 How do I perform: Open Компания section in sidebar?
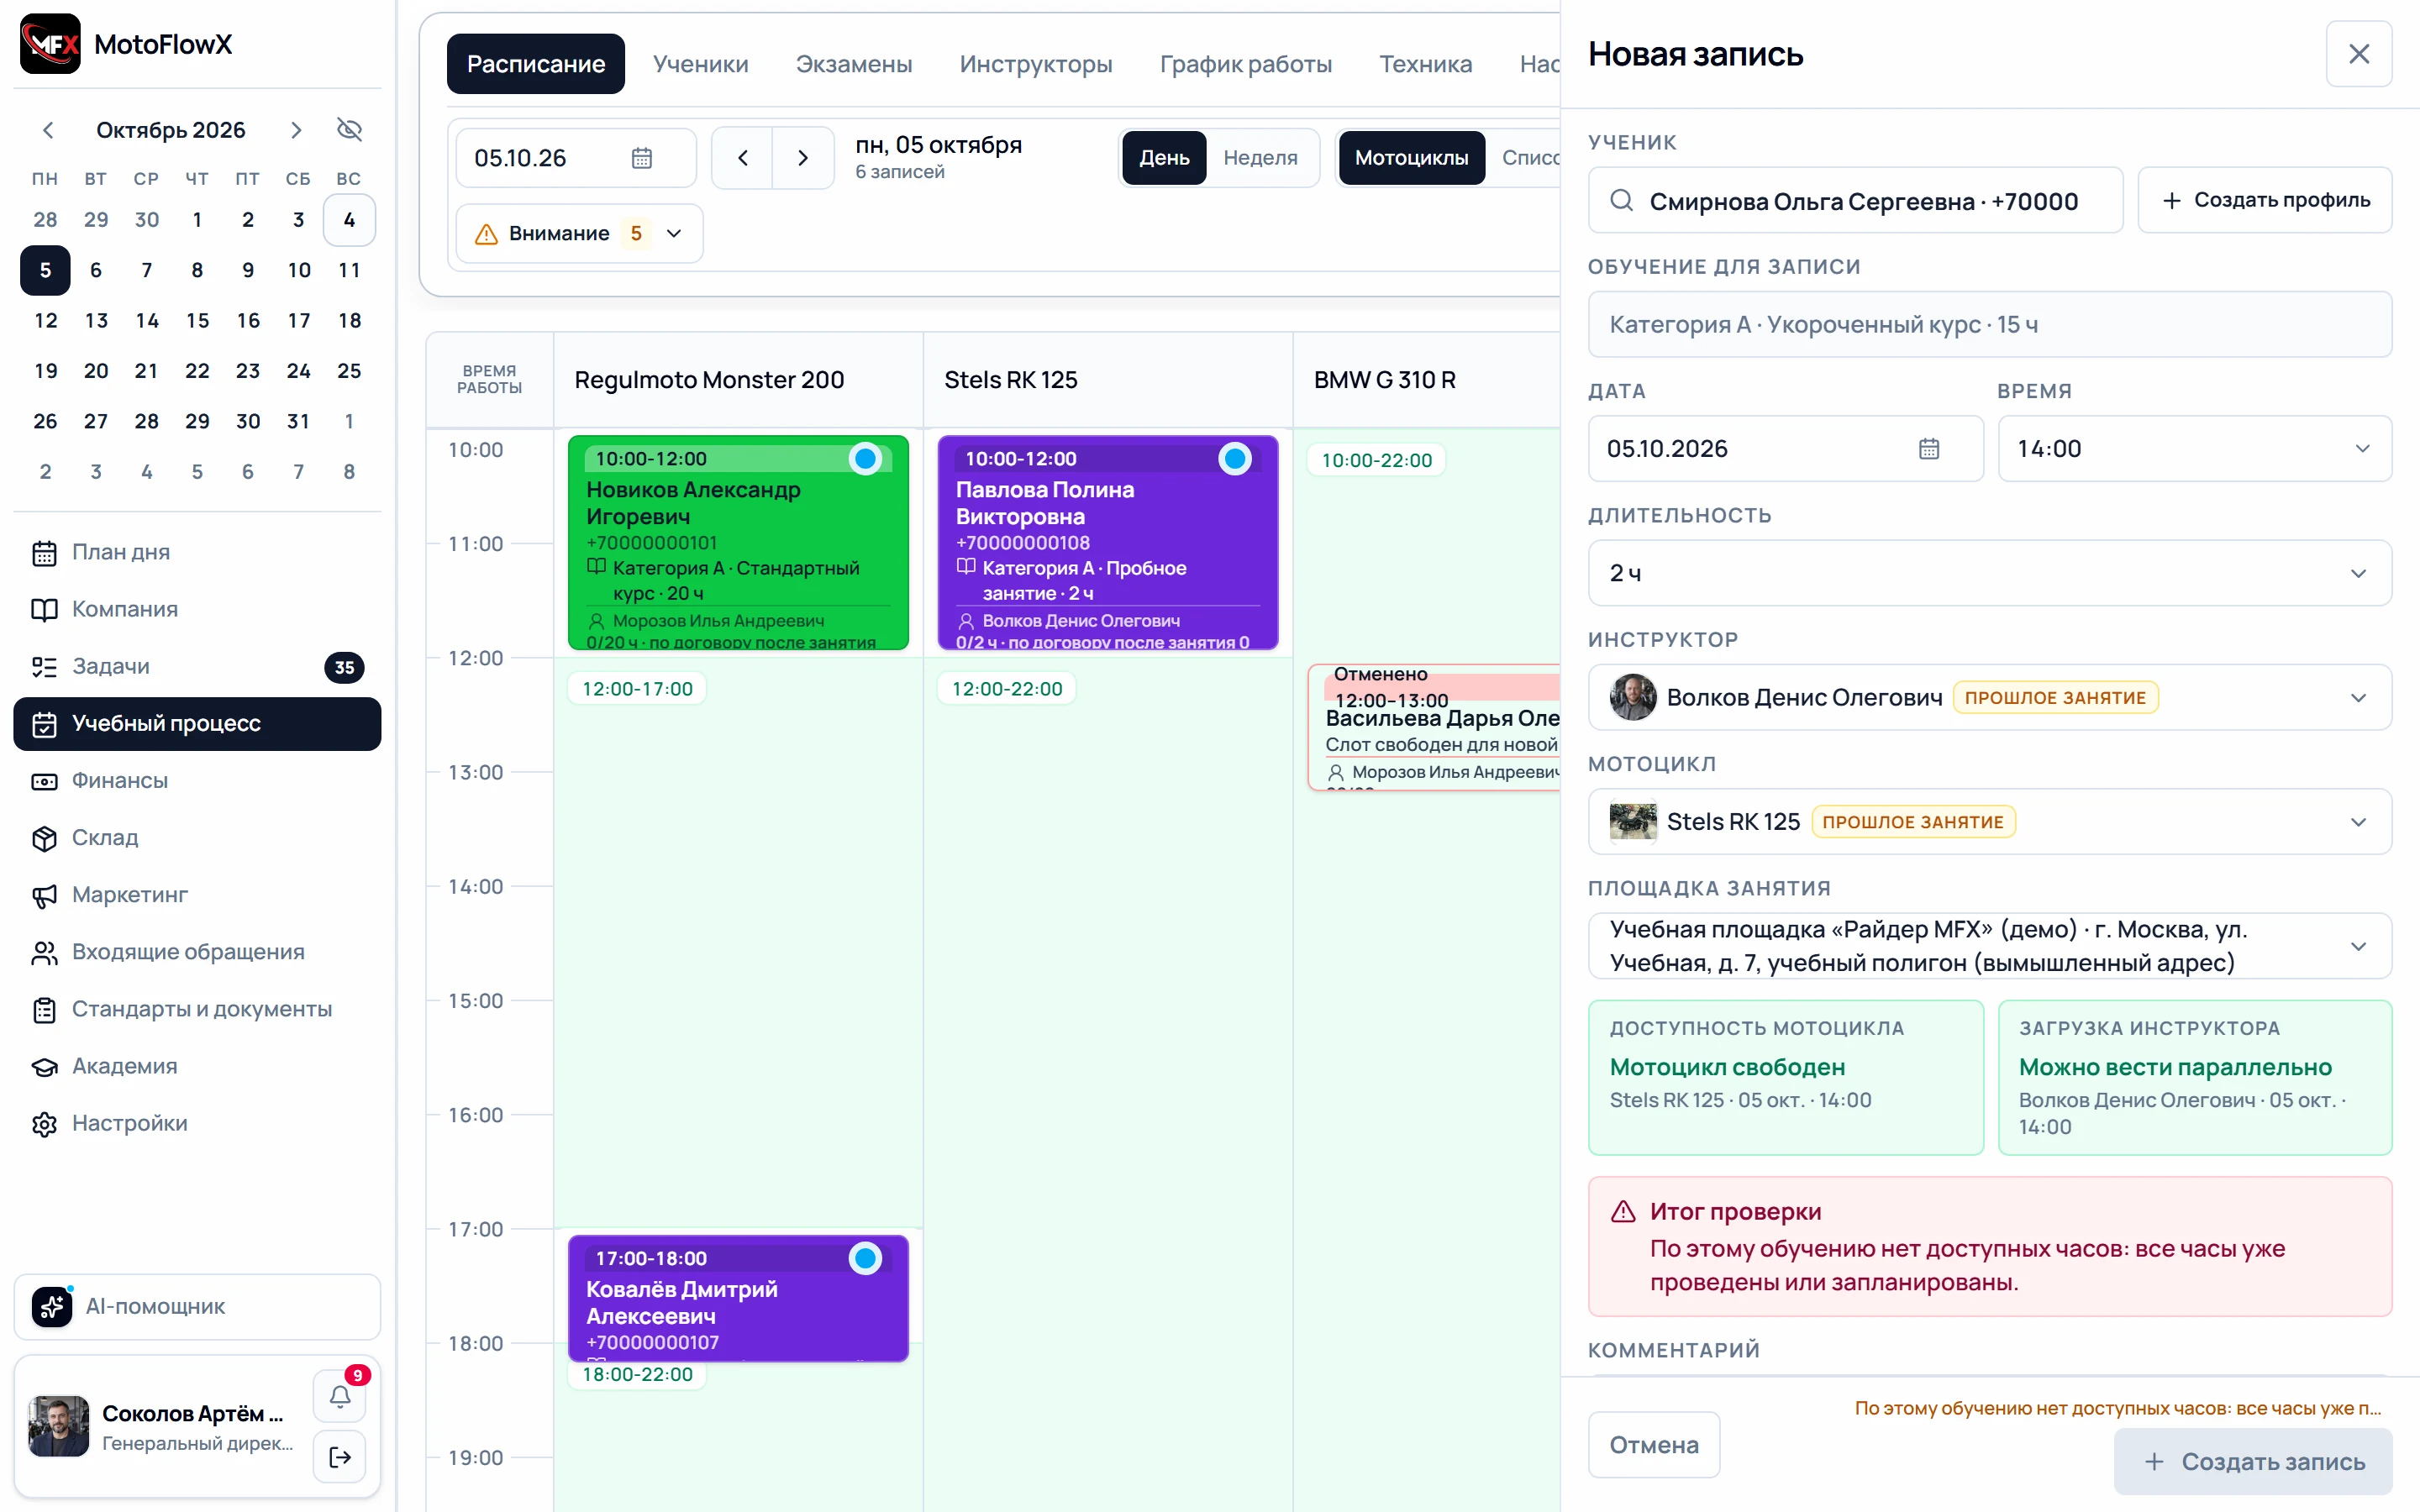point(197,609)
